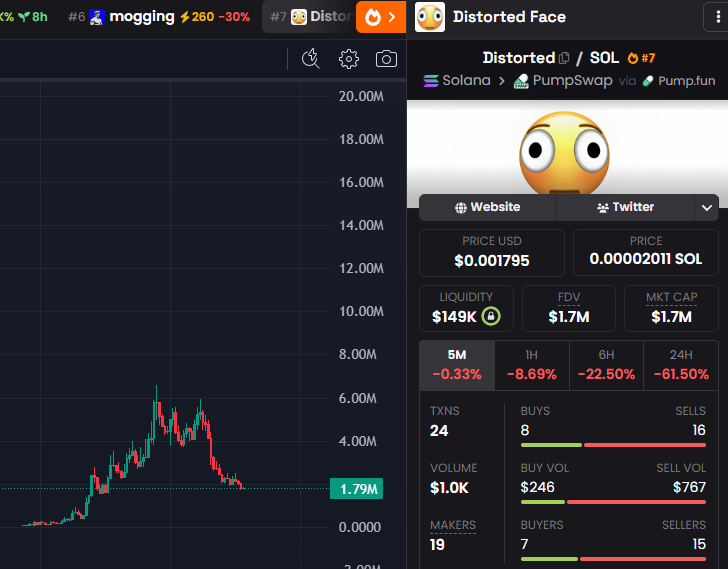This screenshot has width=728, height=569.
Task: Click the orange trending flame button
Action: [x=381, y=17]
